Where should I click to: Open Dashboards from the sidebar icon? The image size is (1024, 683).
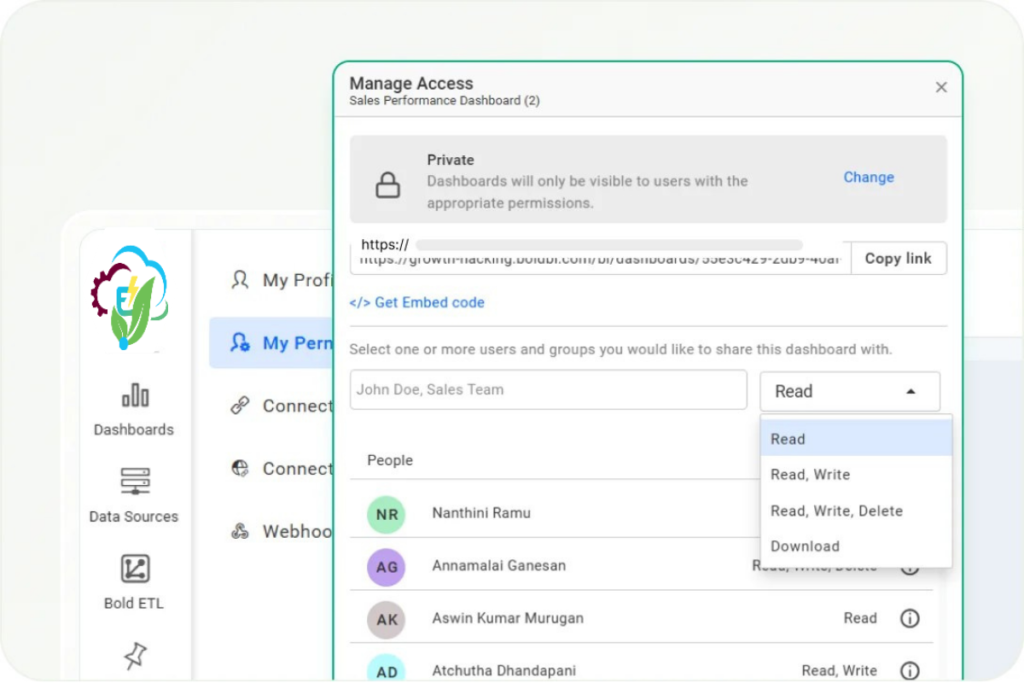click(134, 397)
